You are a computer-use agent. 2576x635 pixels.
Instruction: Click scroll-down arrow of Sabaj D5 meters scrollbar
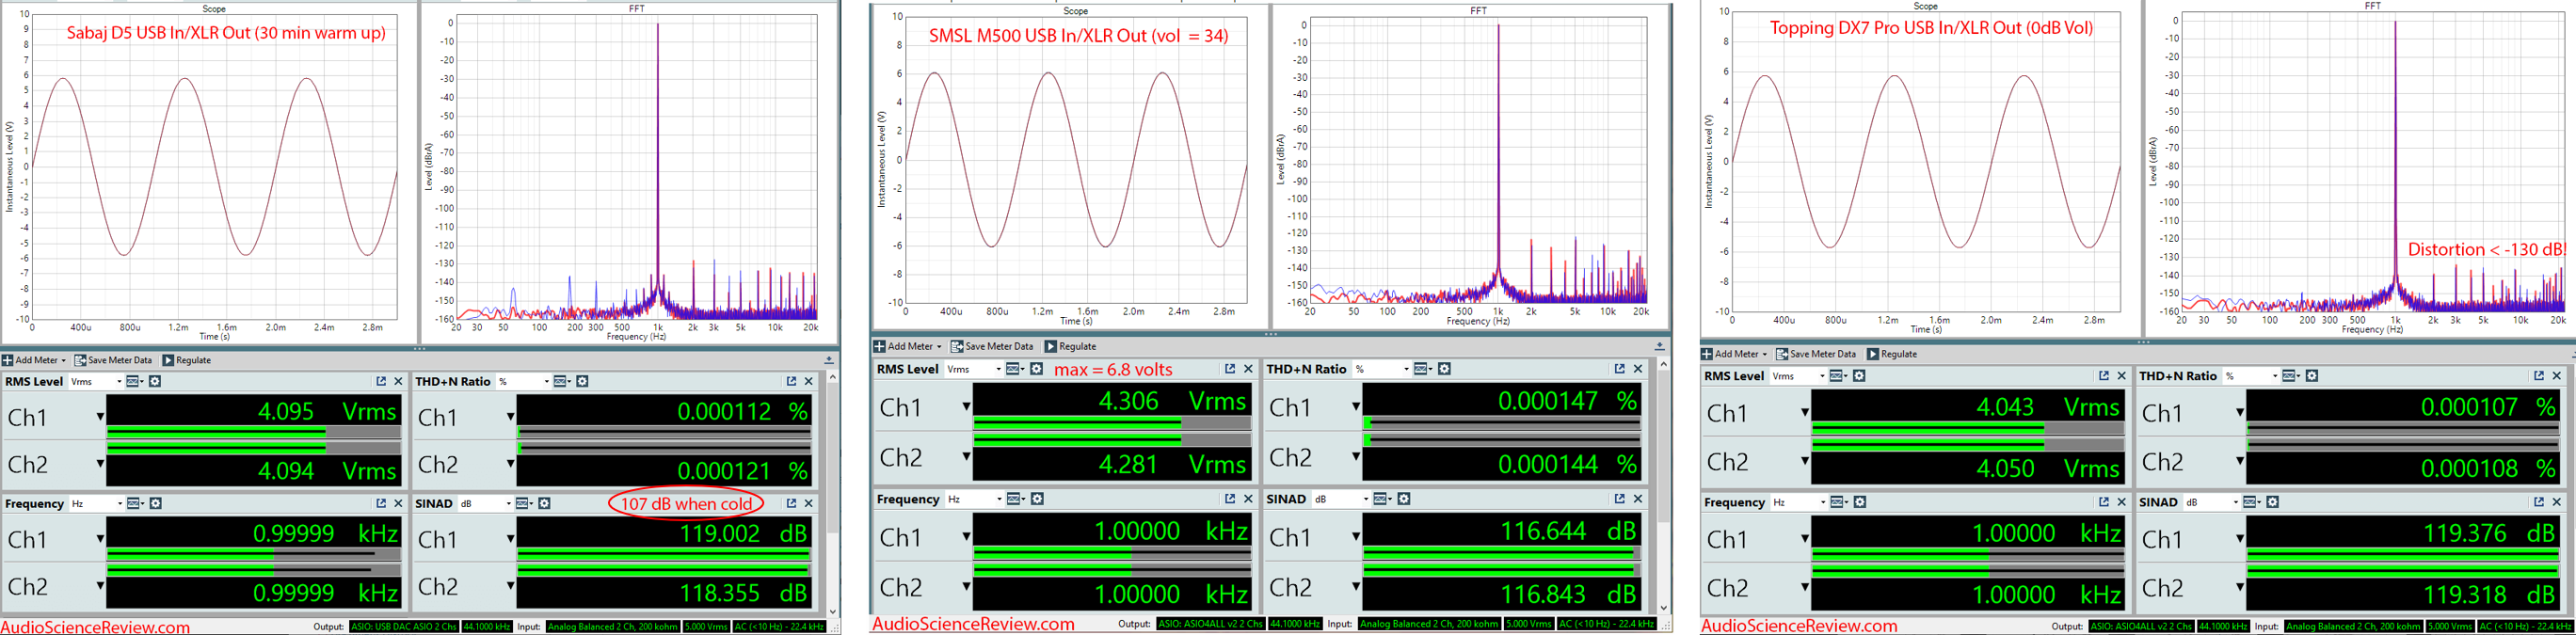[x=832, y=611]
